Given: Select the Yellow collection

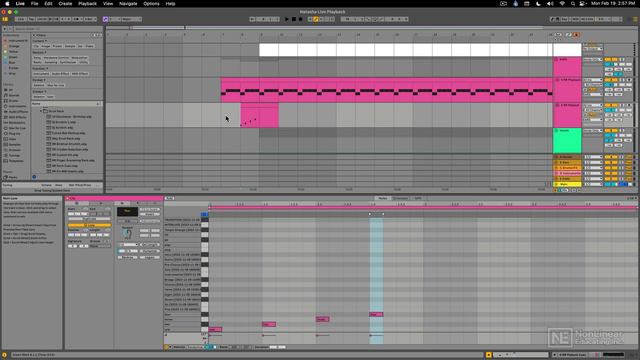Looking at the screenshot, I should coord(14,52).
